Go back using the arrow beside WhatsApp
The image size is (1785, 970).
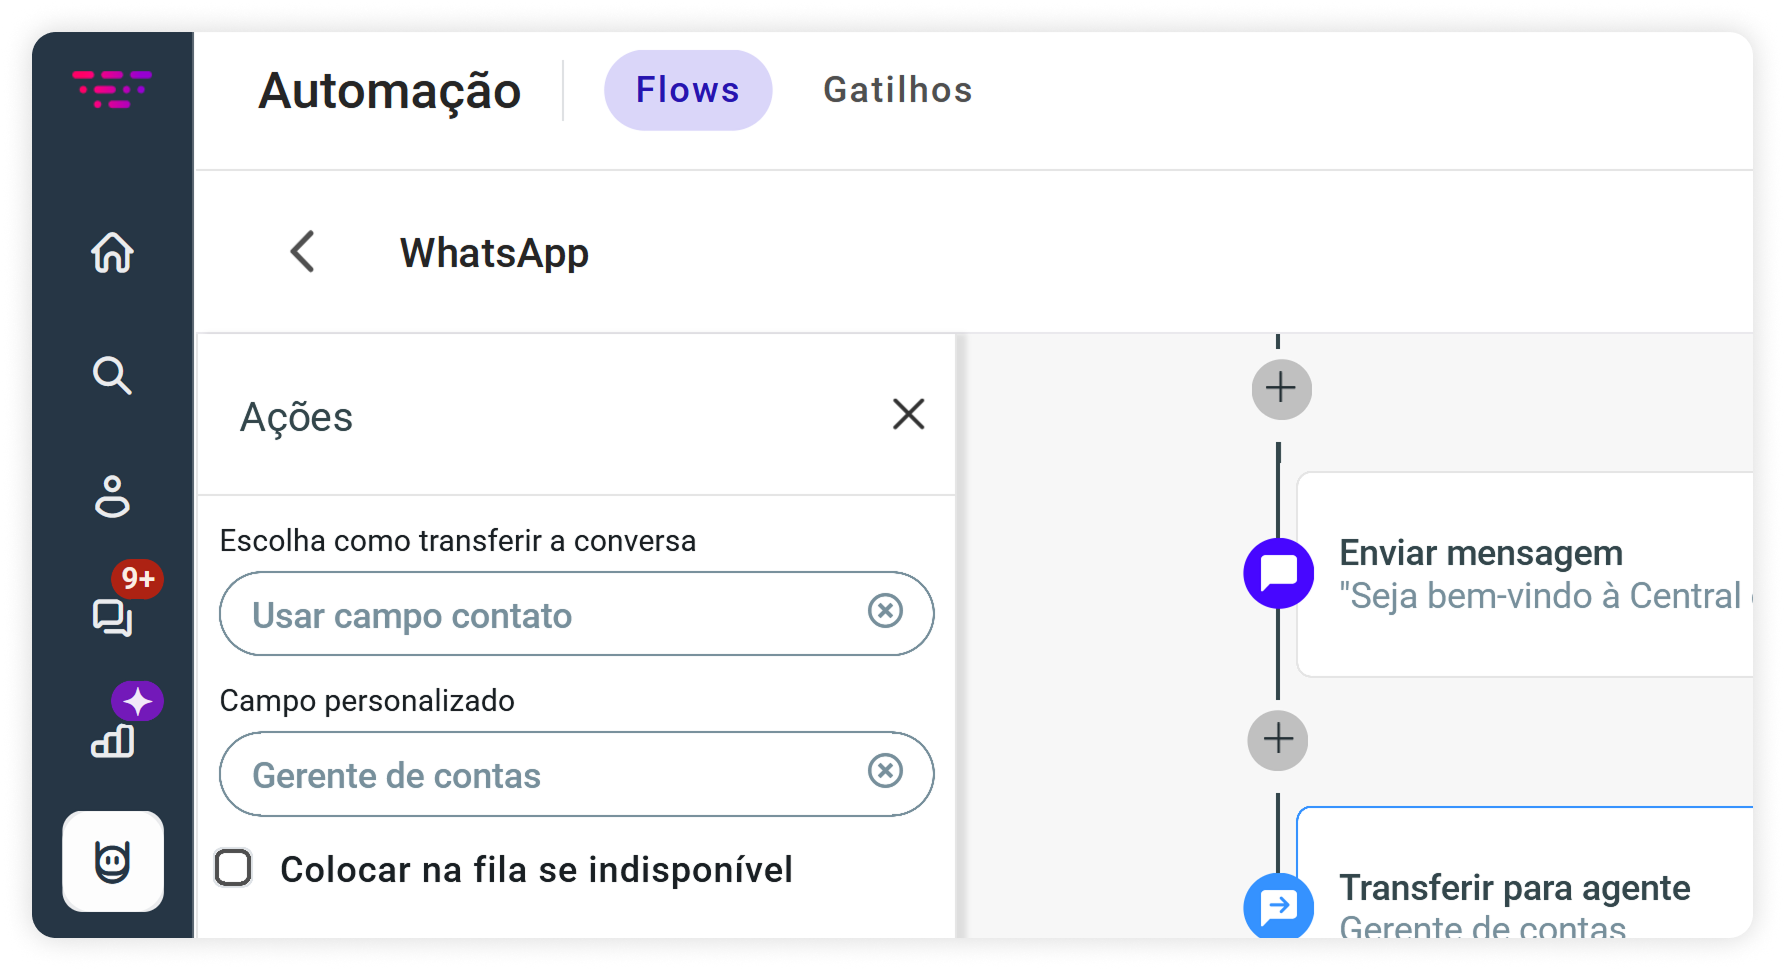(302, 251)
